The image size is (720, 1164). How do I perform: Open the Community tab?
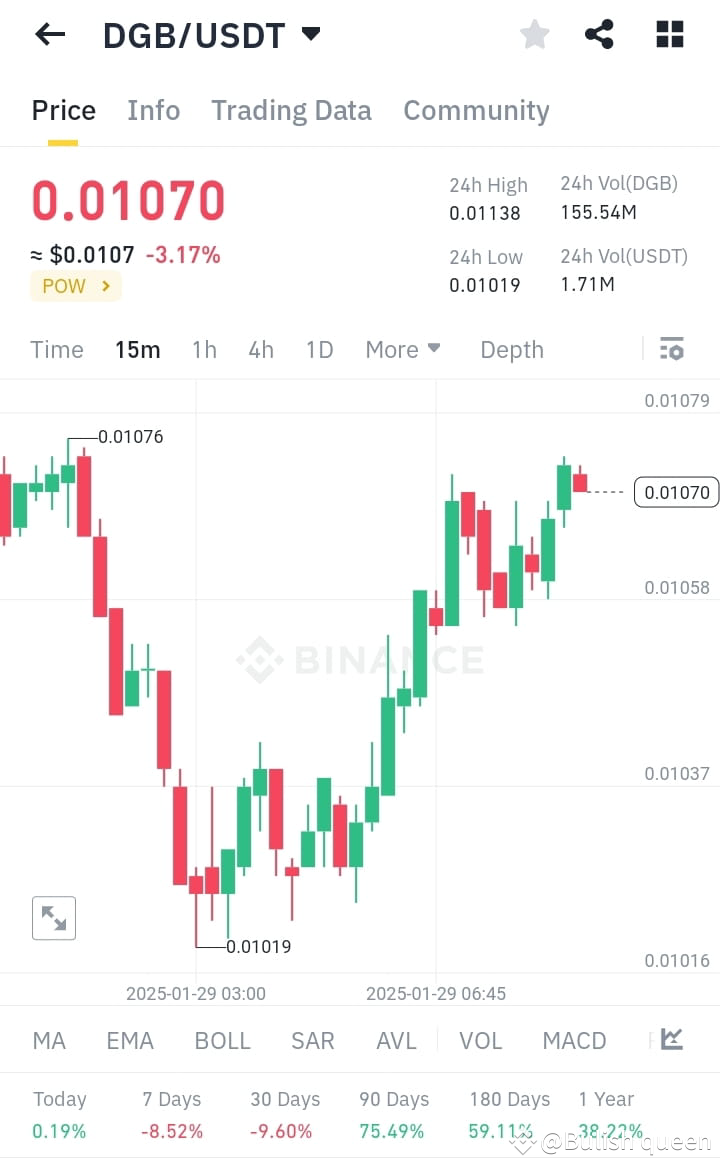point(476,110)
